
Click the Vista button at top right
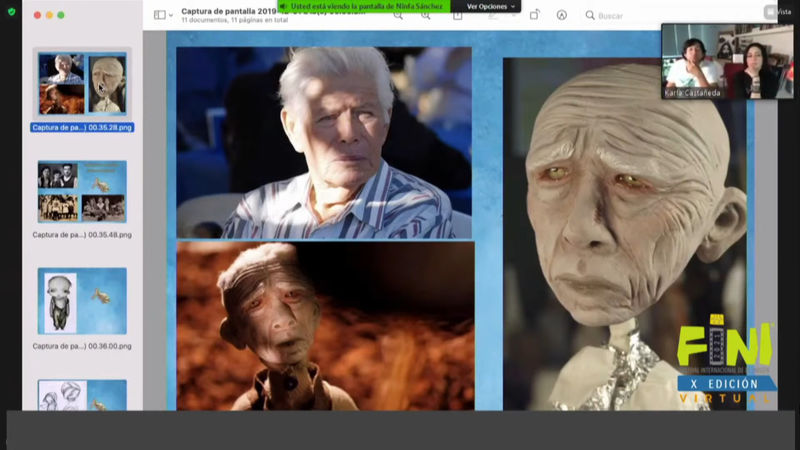[778, 12]
